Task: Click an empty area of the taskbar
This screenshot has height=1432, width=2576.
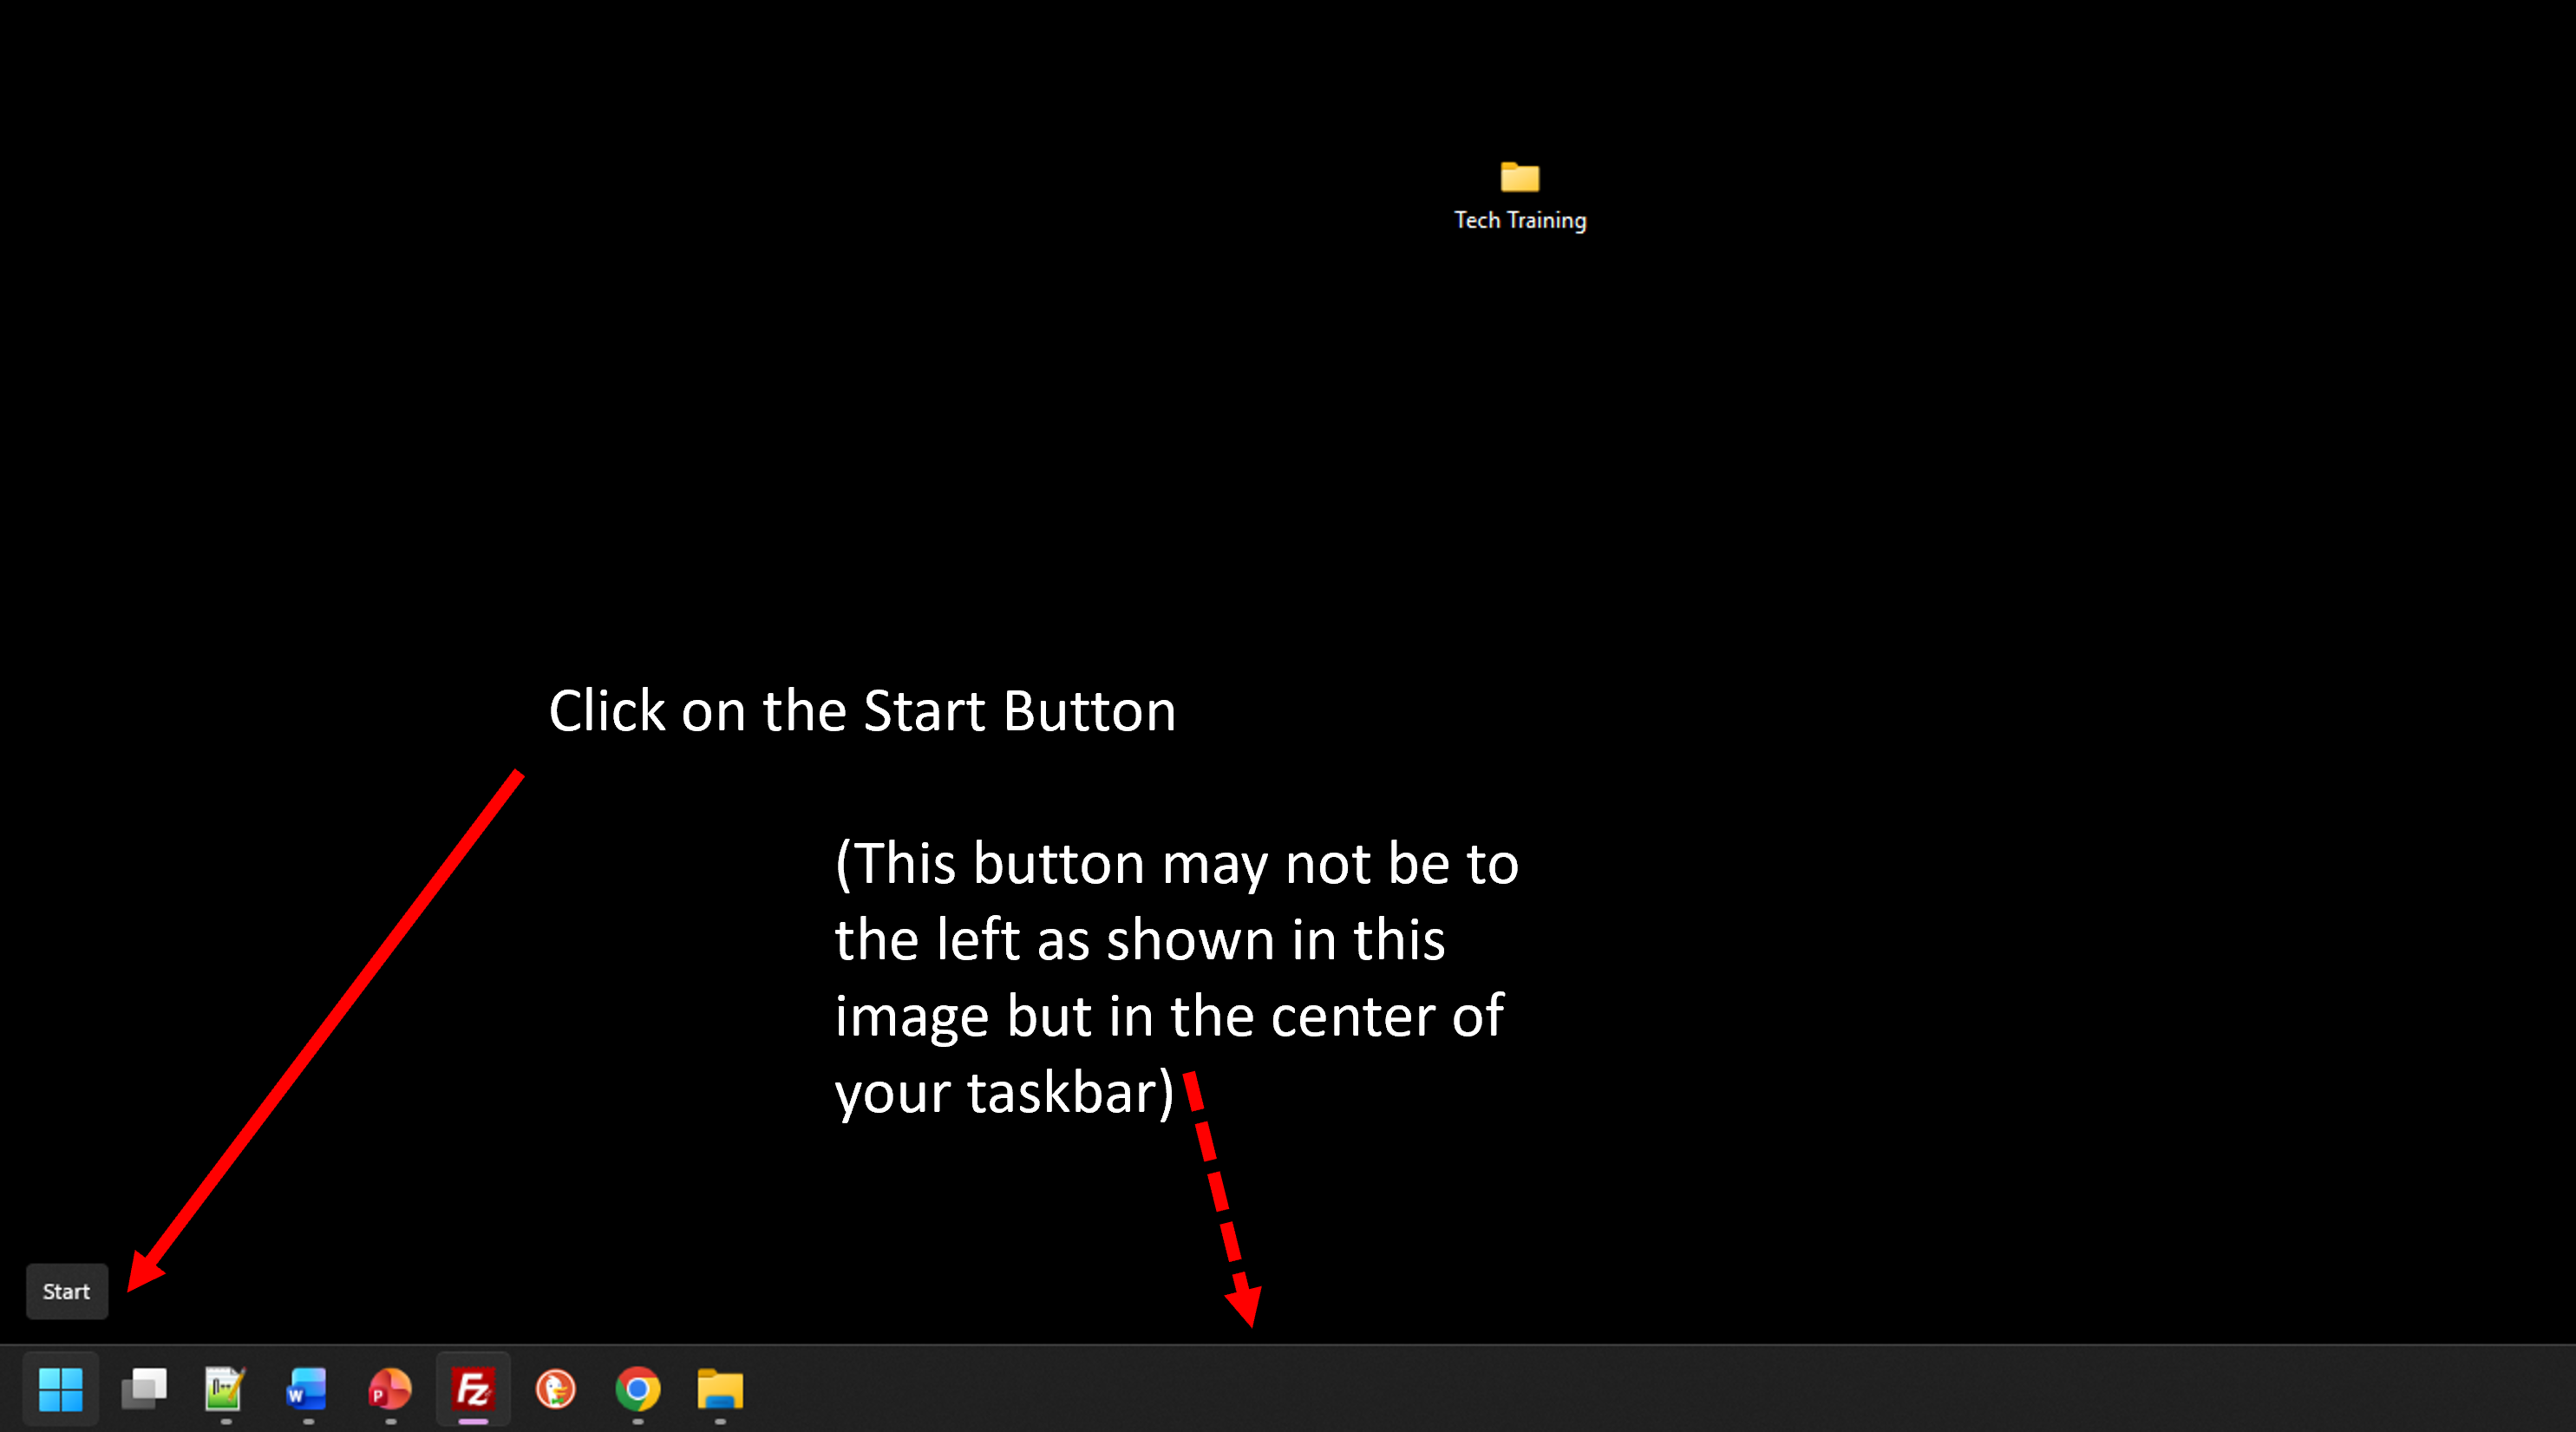Action: (x=1600, y=1389)
